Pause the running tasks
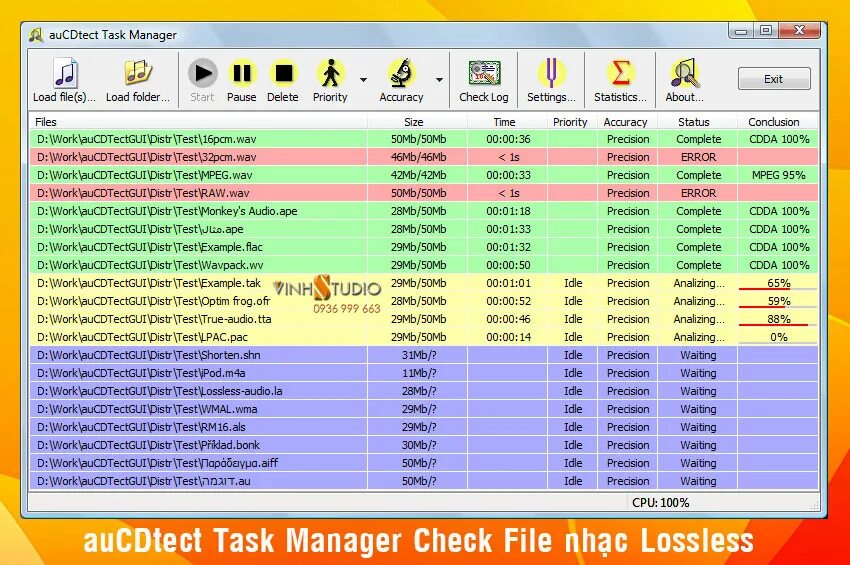The image size is (850, 565). [241, 80]
